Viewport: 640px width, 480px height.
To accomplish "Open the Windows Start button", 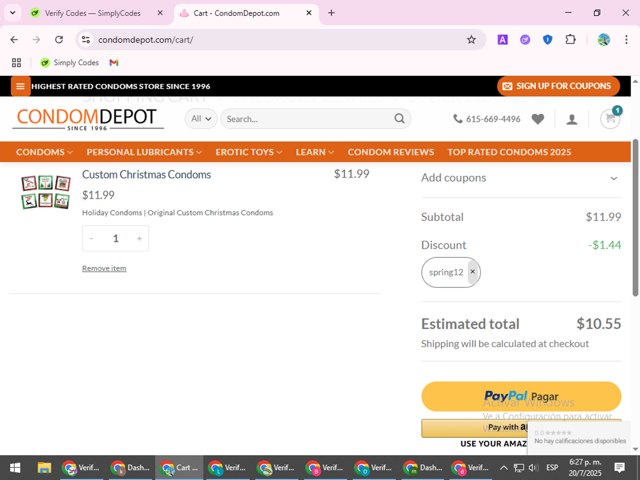I will pyautogui.click(x=15, y=467).
